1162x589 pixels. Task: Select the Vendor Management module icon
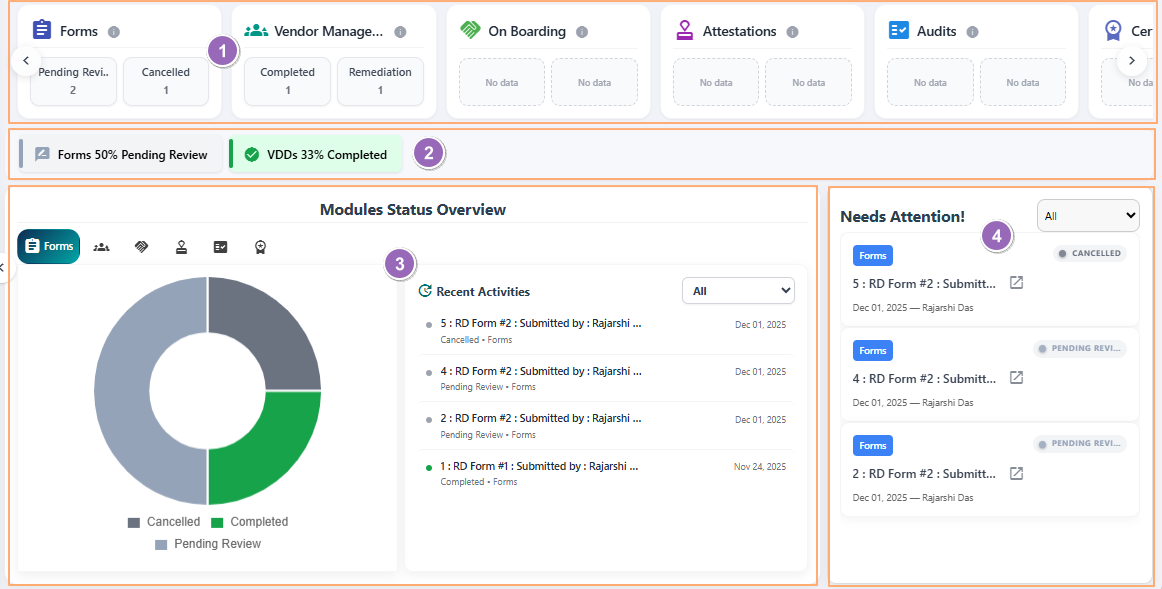tap(101, 246)
